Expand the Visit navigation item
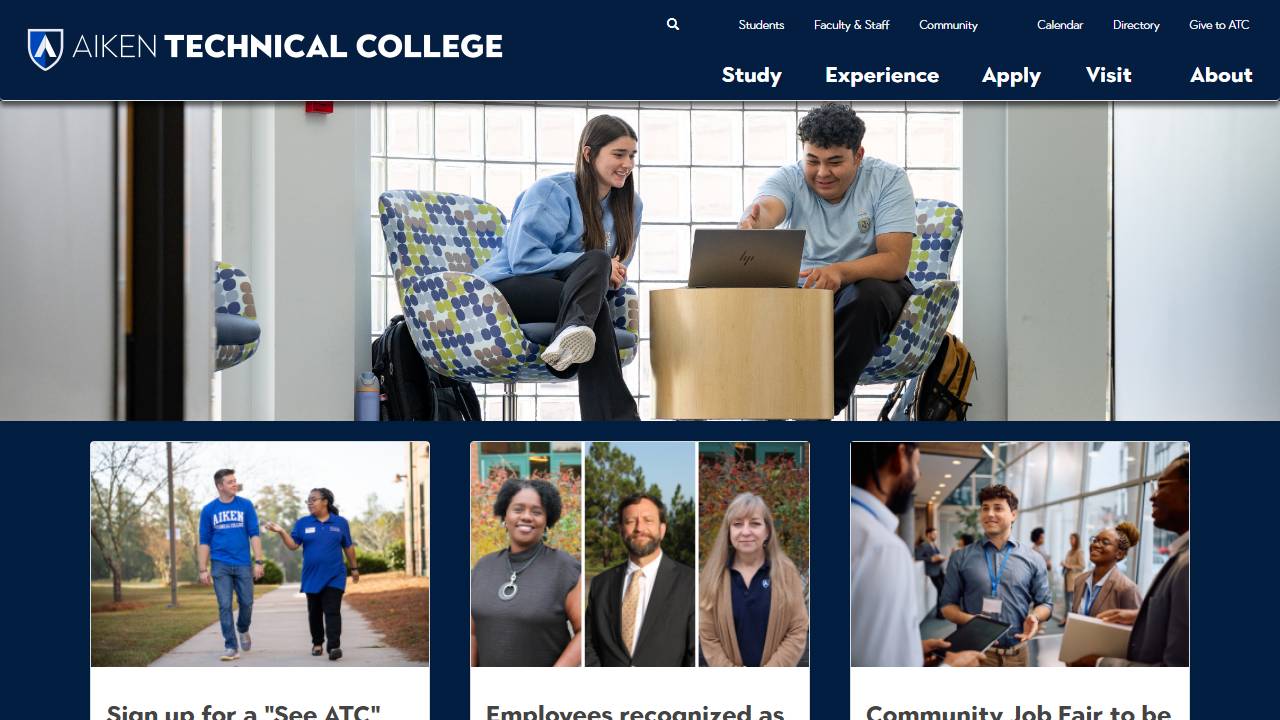The image size is (1280, 720). (1109, 75)
